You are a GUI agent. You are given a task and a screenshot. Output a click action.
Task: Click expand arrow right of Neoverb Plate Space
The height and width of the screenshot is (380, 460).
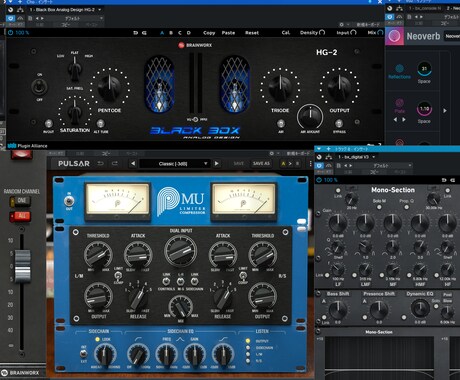(445, 110)
